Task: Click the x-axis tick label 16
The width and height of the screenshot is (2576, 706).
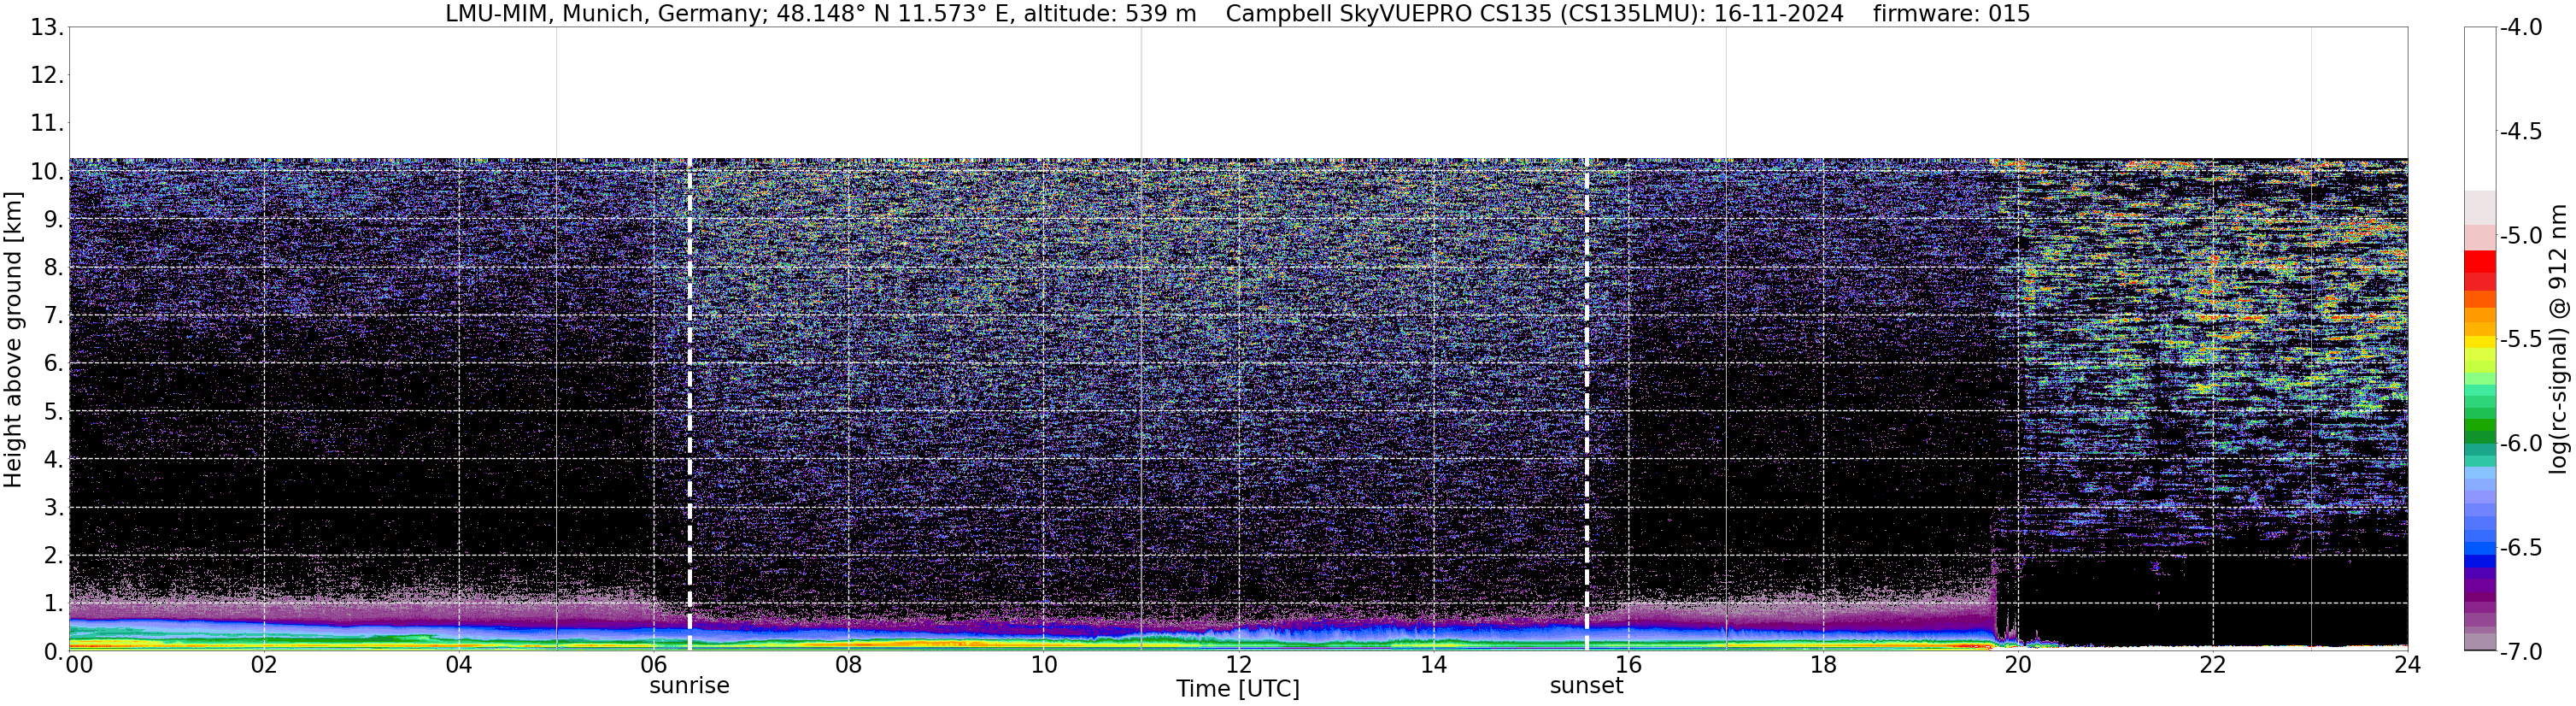Action: click(x=1629, y=665)
